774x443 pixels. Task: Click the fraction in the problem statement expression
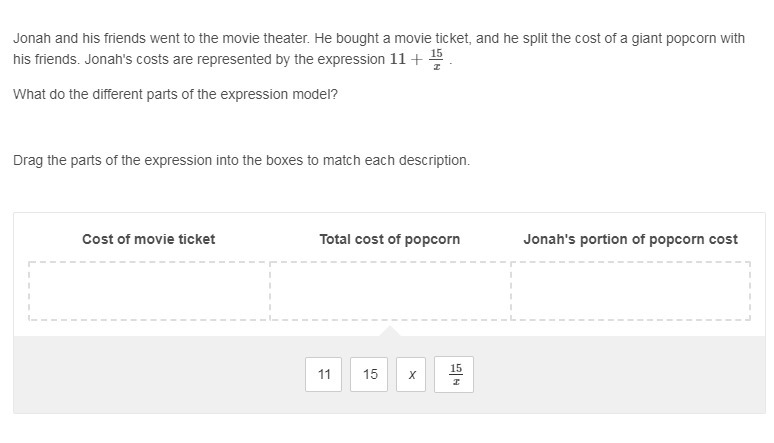[435, 59]
